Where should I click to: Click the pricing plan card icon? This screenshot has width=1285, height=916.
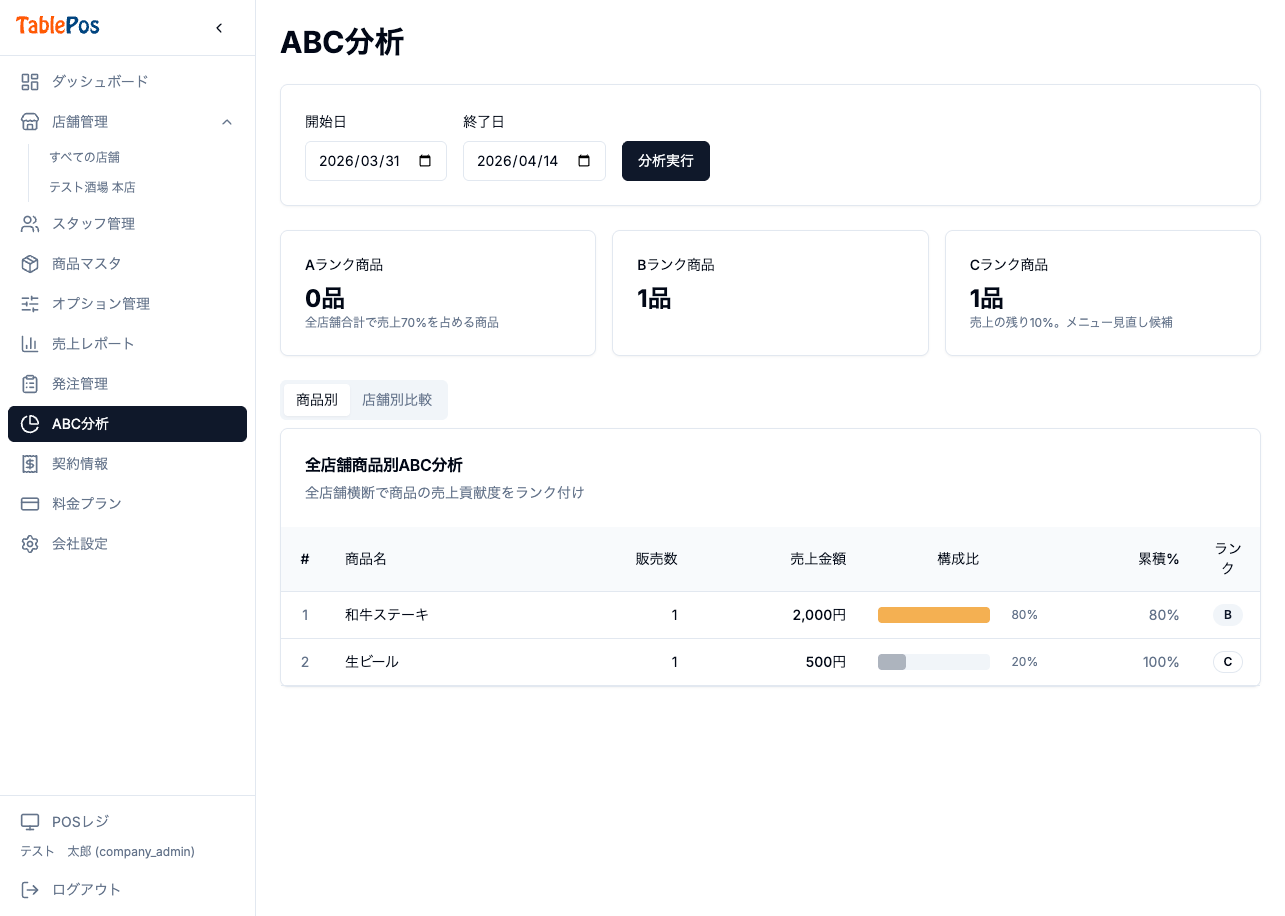click(x=30, y=504)
